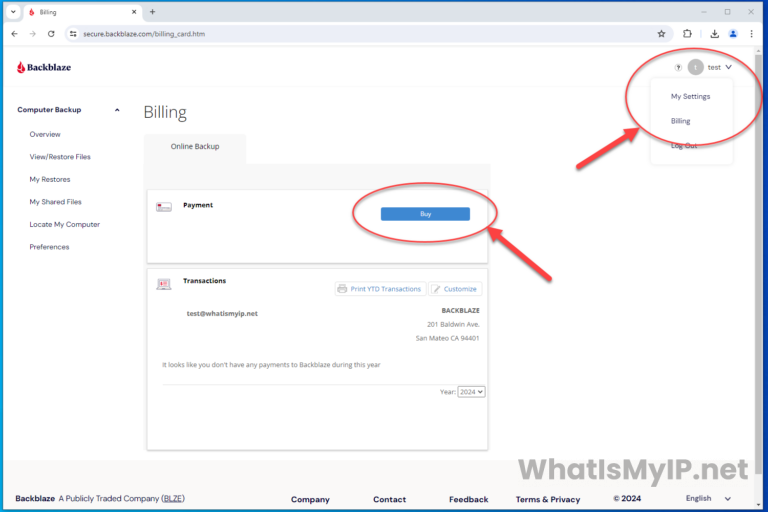Minimize the browser window
The image size is (768, 512).
click(704, 12)
